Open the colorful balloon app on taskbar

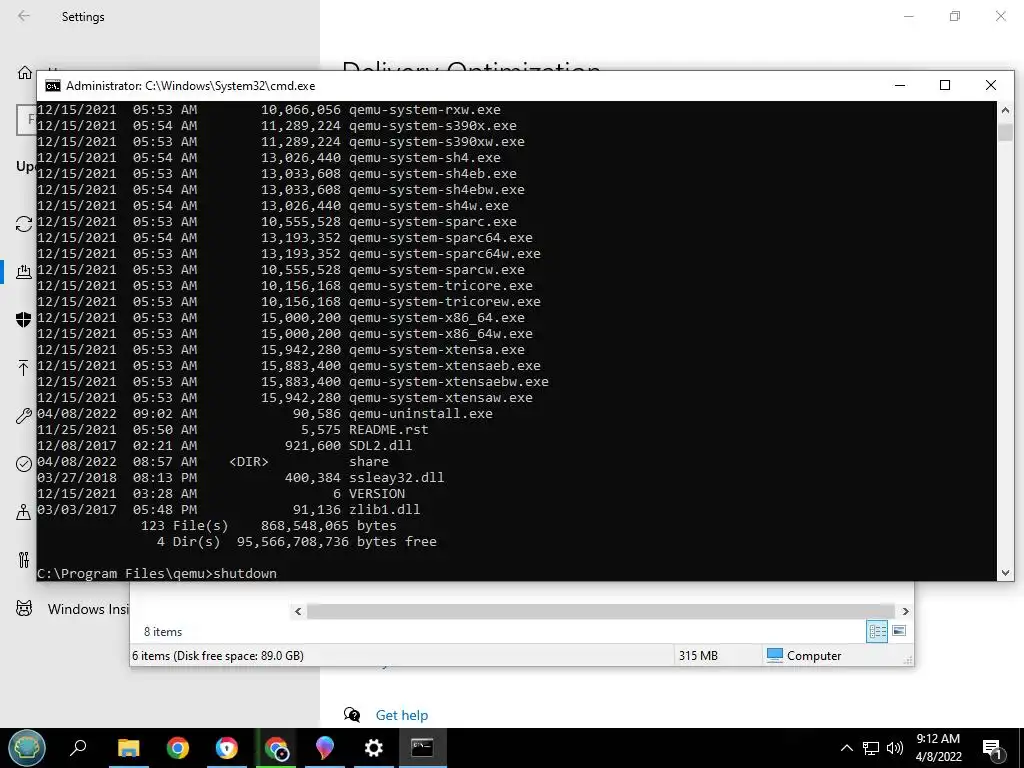coord(325,748)
